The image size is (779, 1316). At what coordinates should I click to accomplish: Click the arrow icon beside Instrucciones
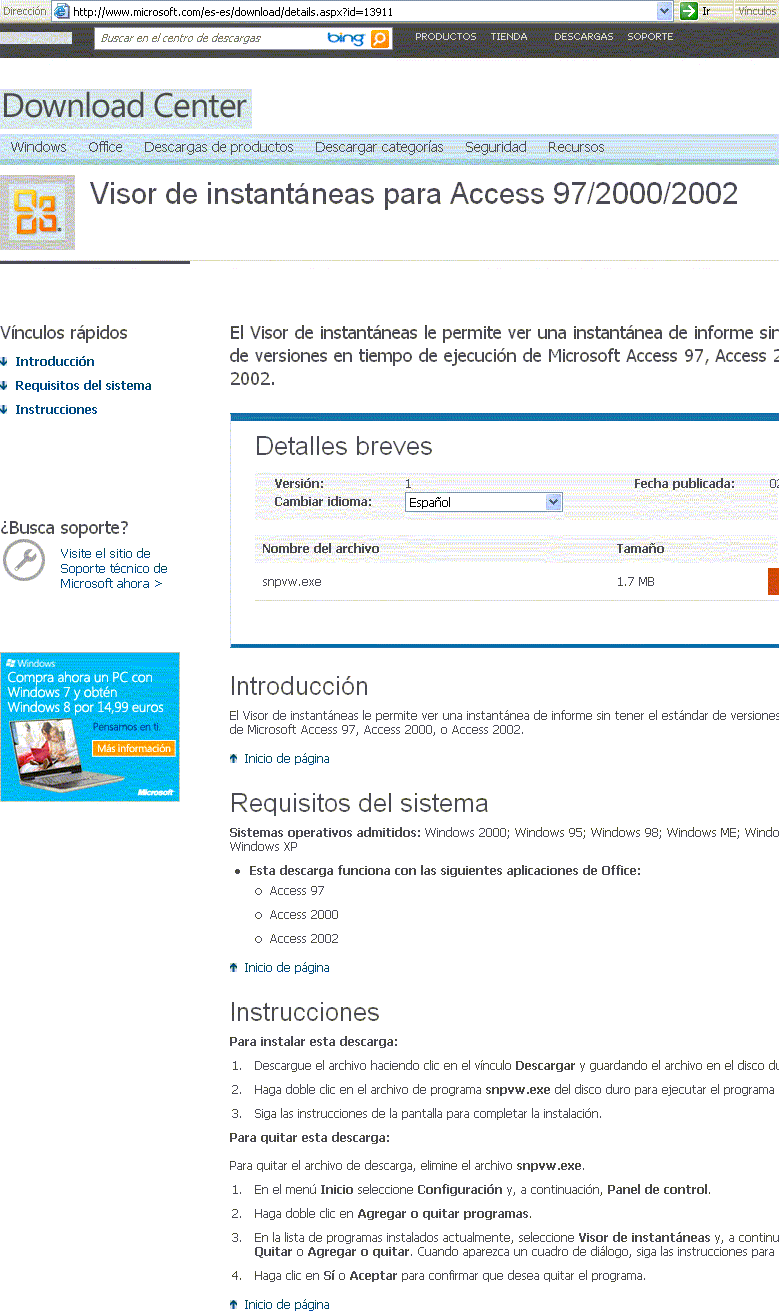[x=4, y=410]
